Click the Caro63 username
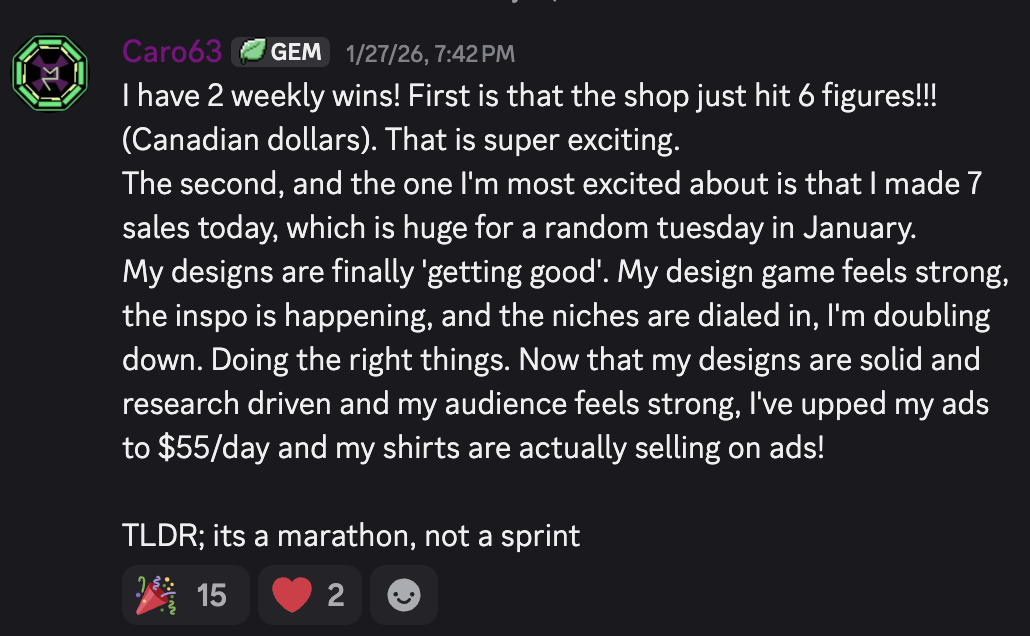This screenshot has height=636, width=1030. tap(172, 51)
